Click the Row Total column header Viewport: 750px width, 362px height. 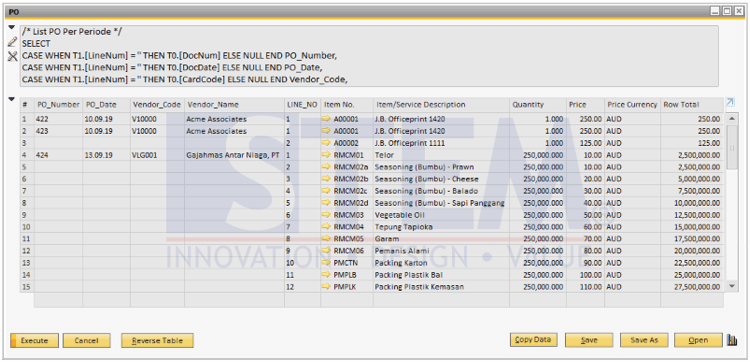pos(692,105)
